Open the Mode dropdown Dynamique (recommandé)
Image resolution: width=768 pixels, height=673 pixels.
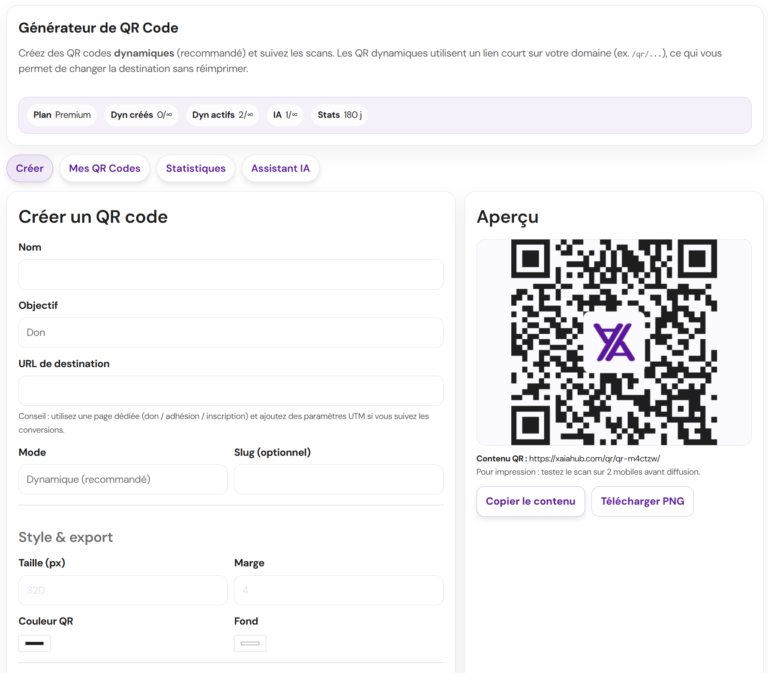pos(123,479)
